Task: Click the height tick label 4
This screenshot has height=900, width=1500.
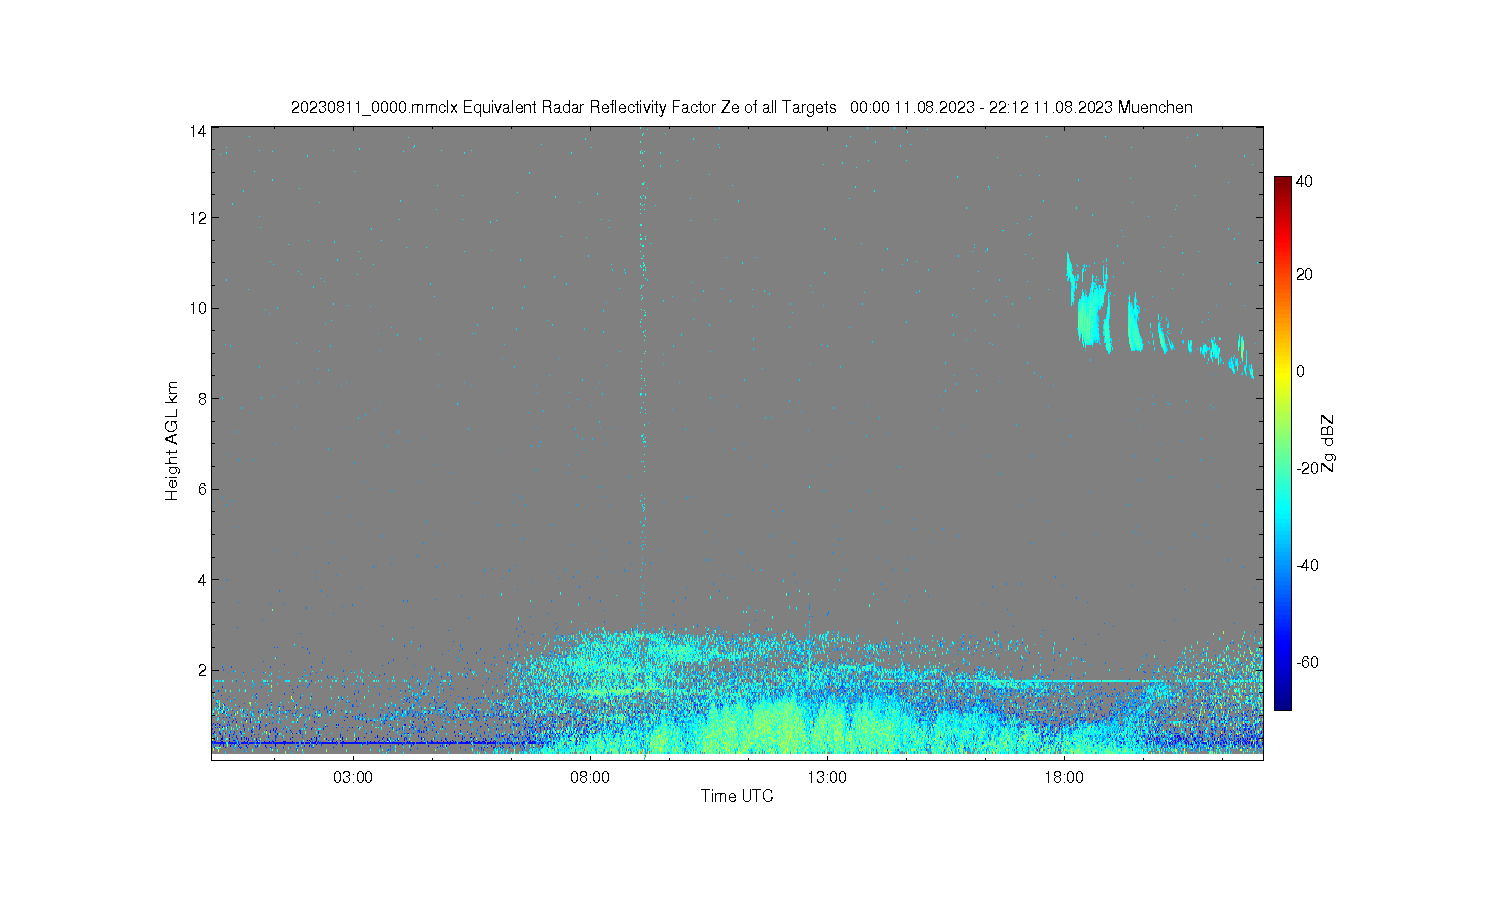Action: pos(202,579)
